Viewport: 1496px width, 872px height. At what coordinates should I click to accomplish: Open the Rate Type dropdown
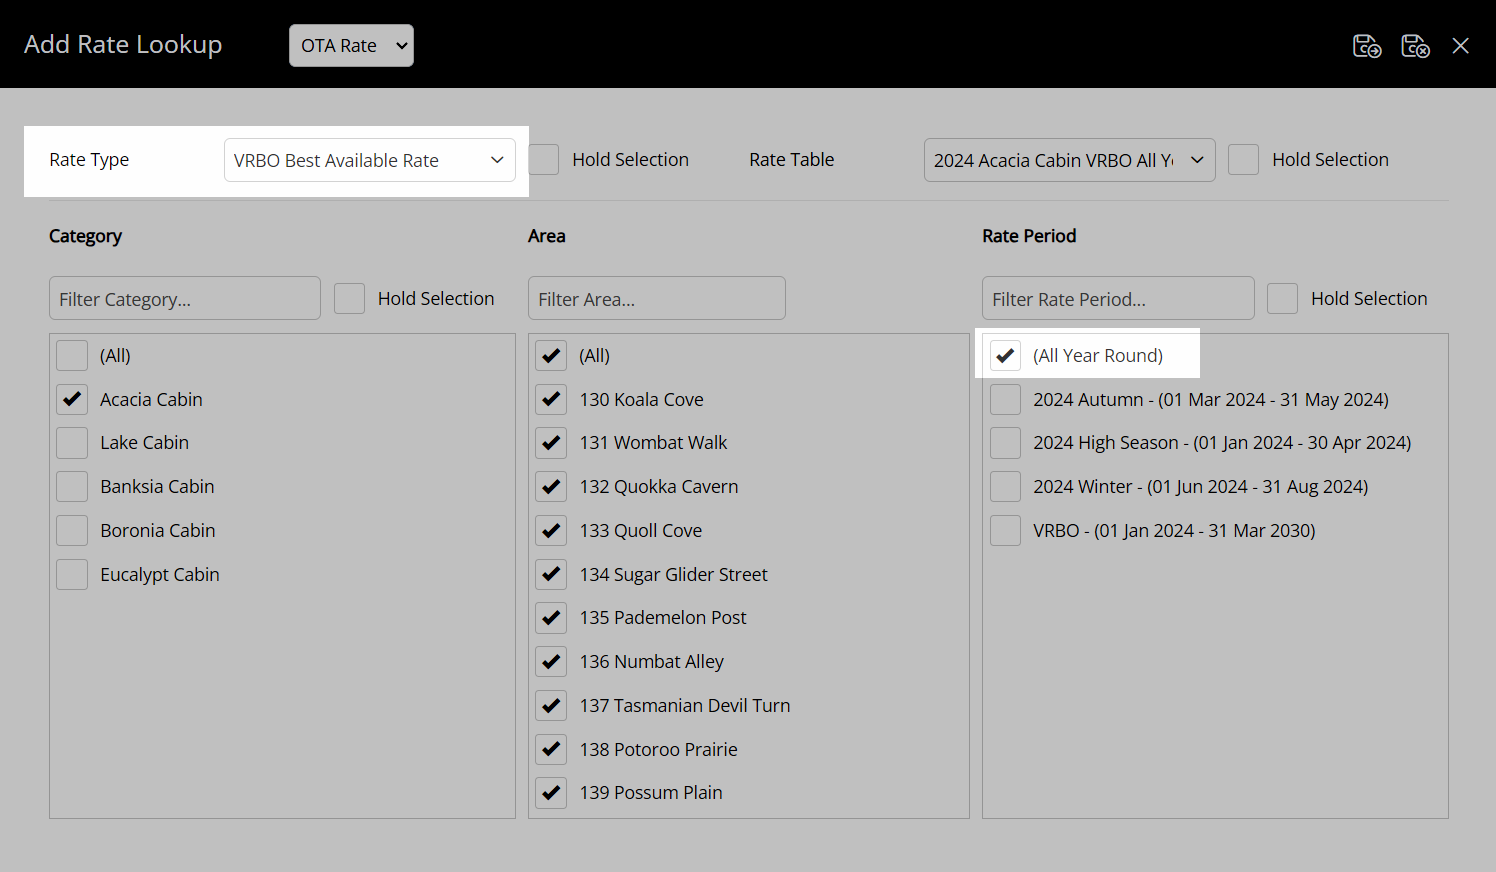(370, 160)
